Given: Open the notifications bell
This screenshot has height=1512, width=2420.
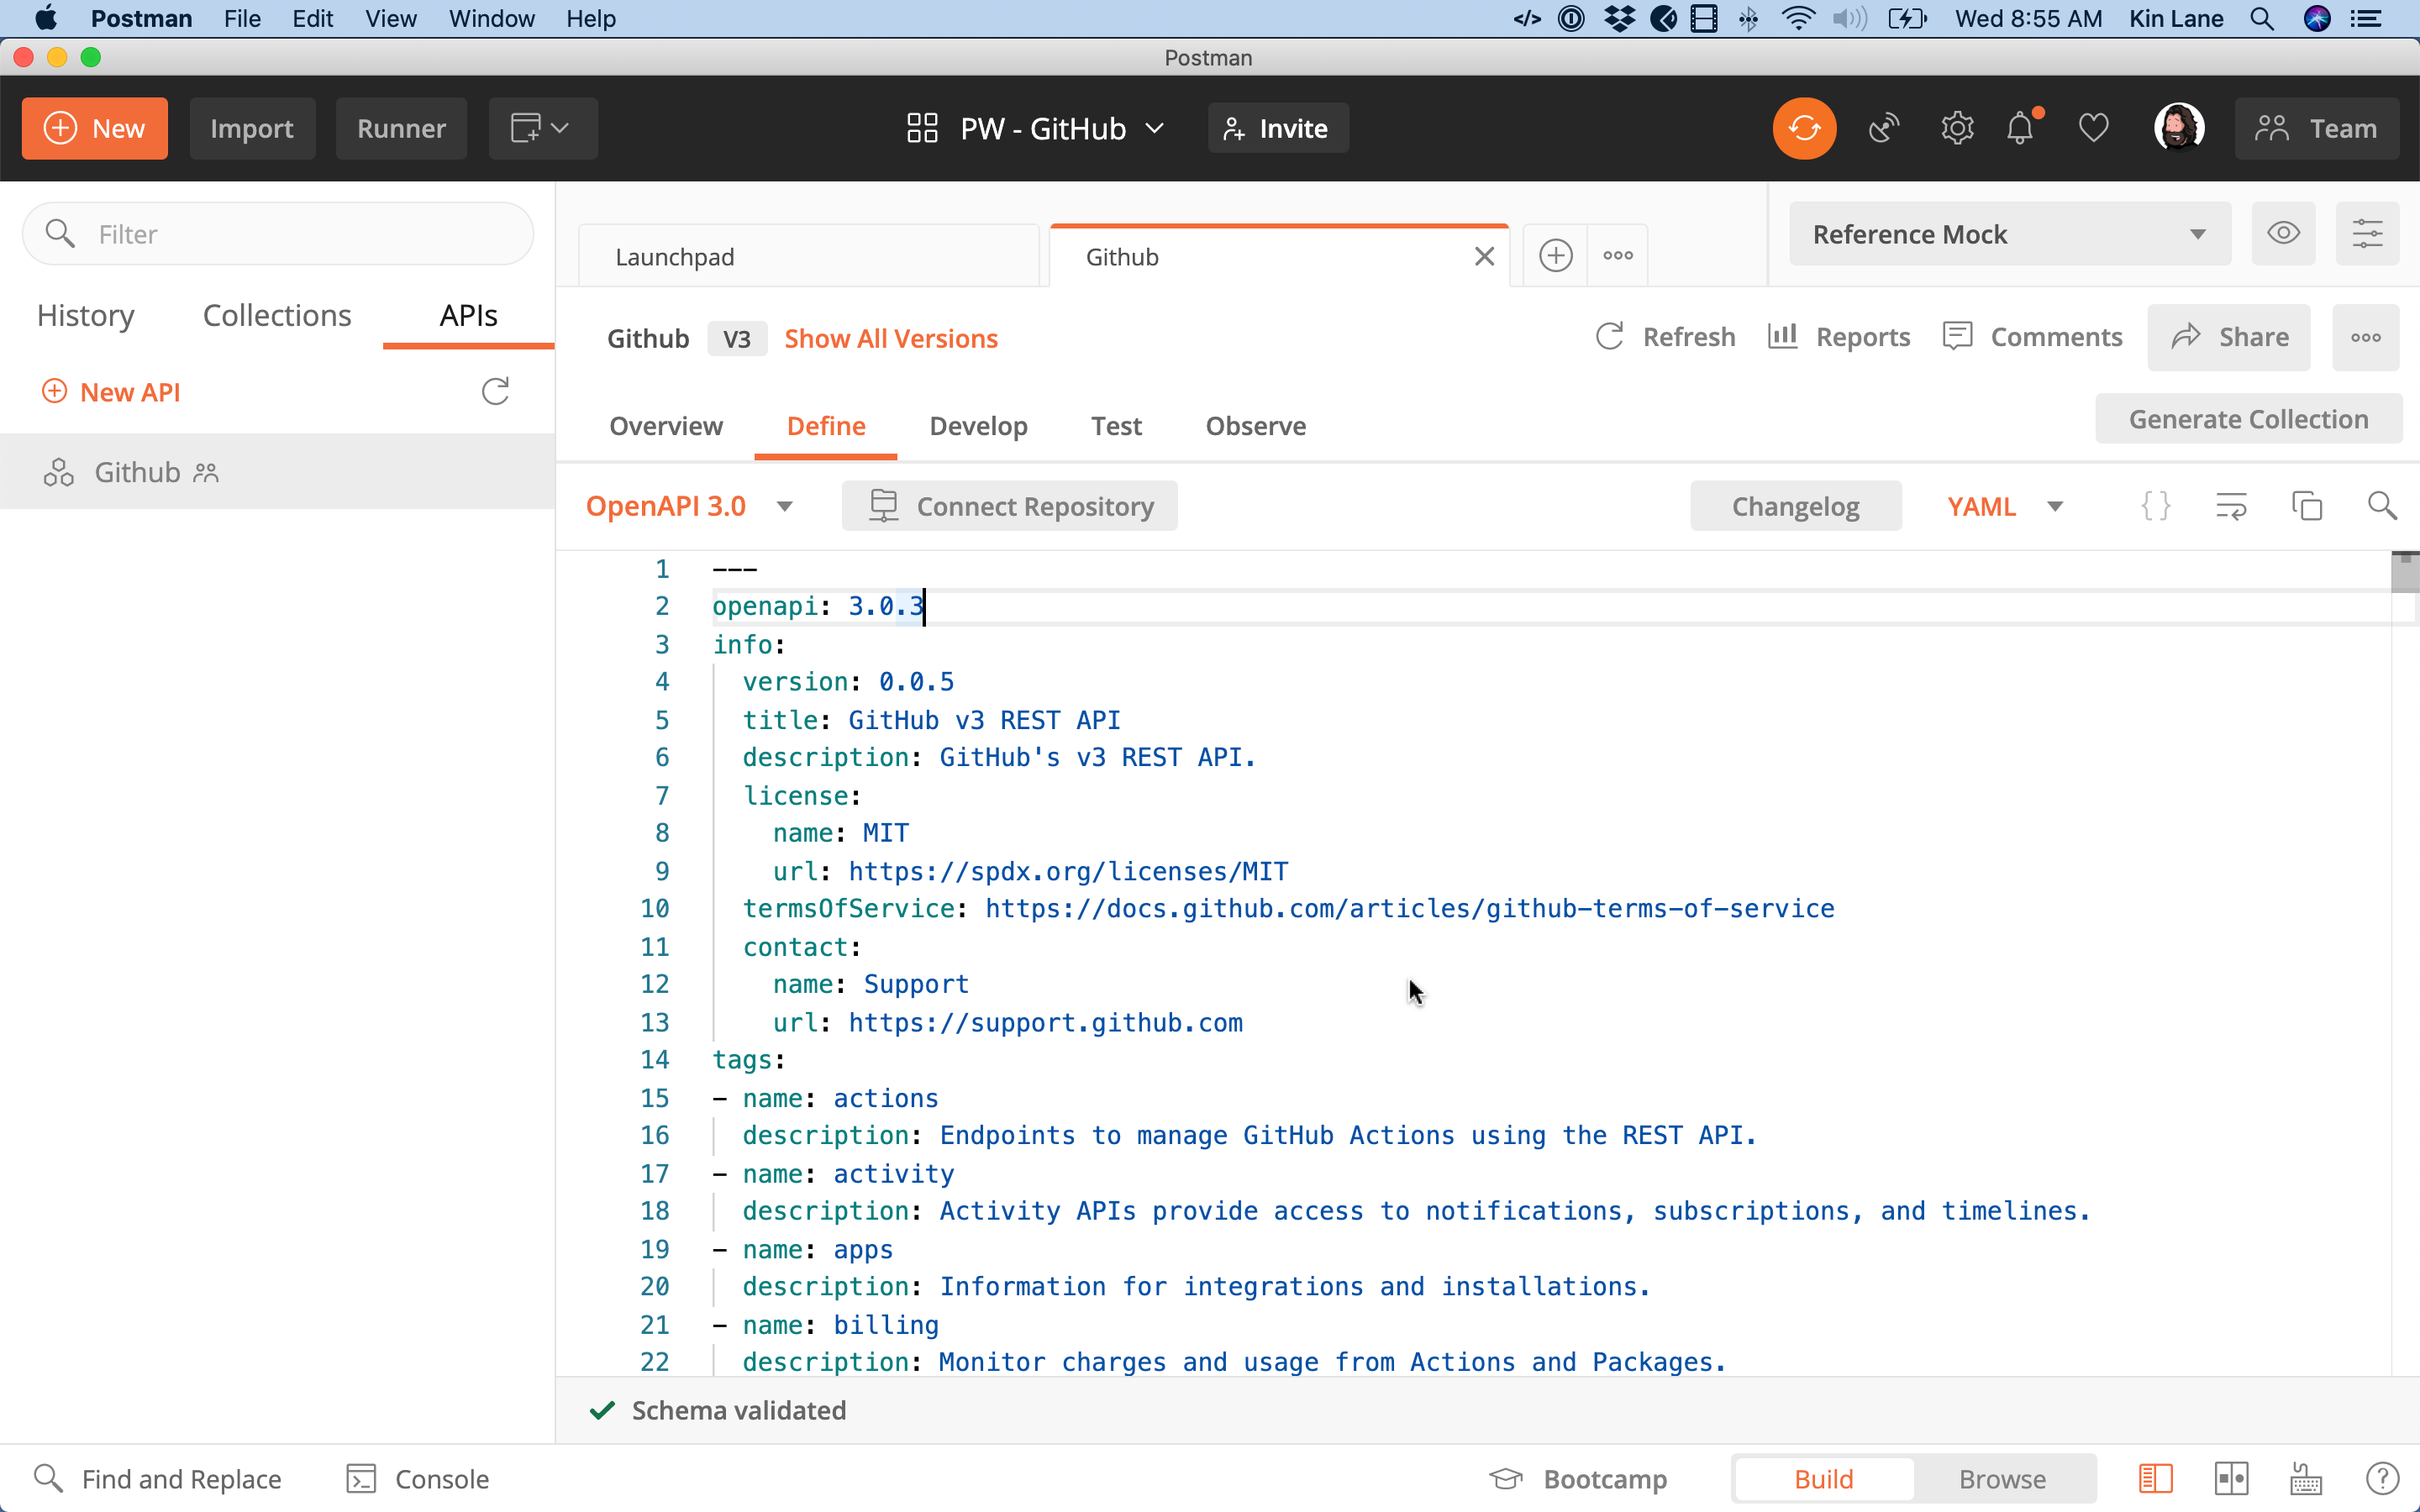Looking at the screenshot, I should coord(2022,128).
